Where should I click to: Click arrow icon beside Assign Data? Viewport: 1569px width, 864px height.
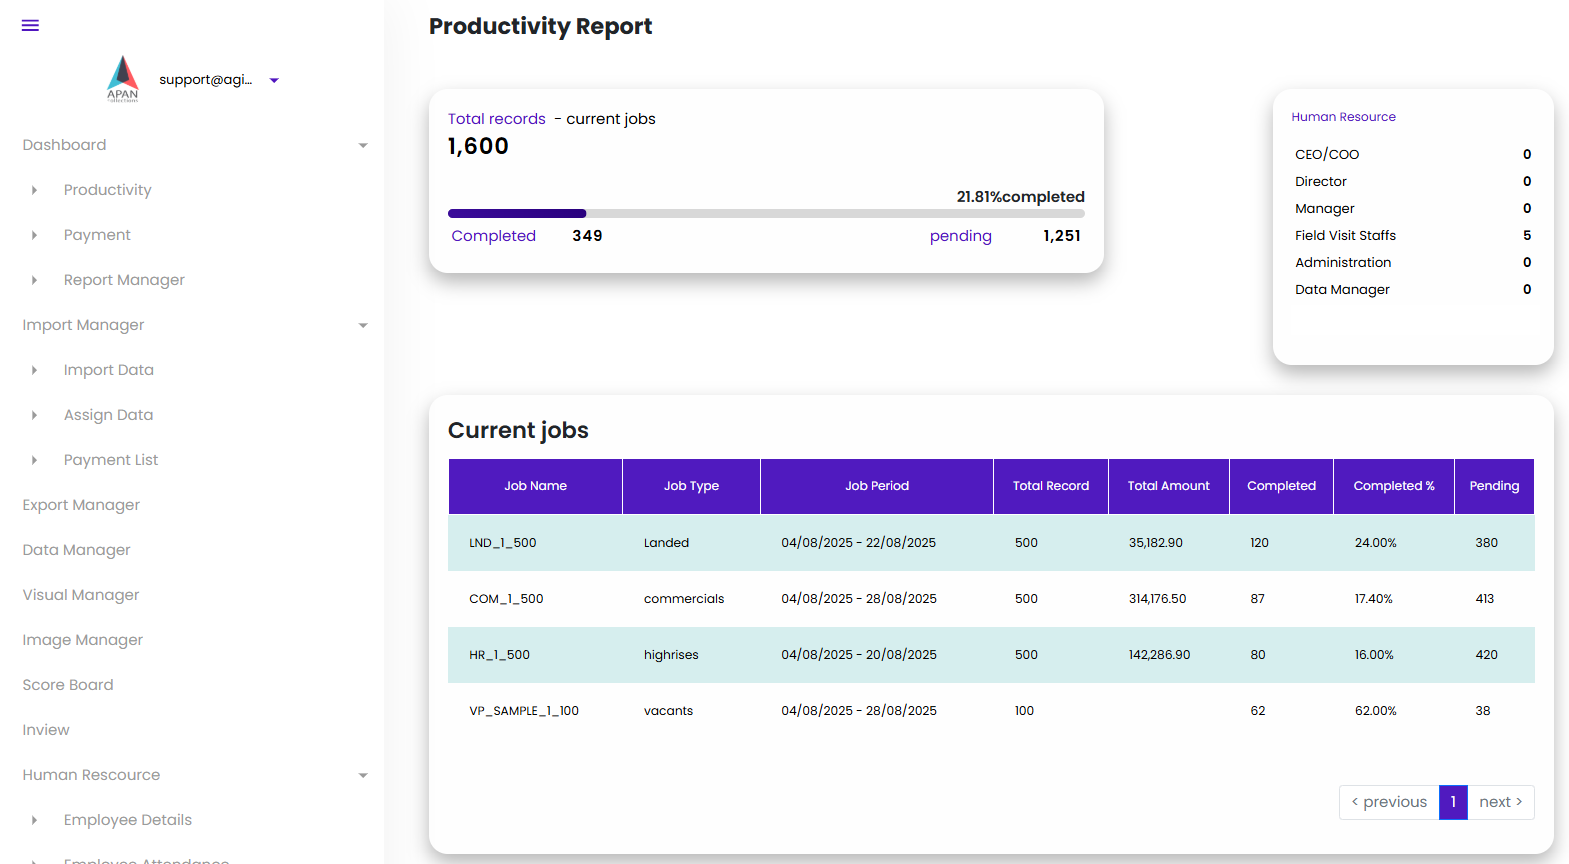(x=34, y=415)
